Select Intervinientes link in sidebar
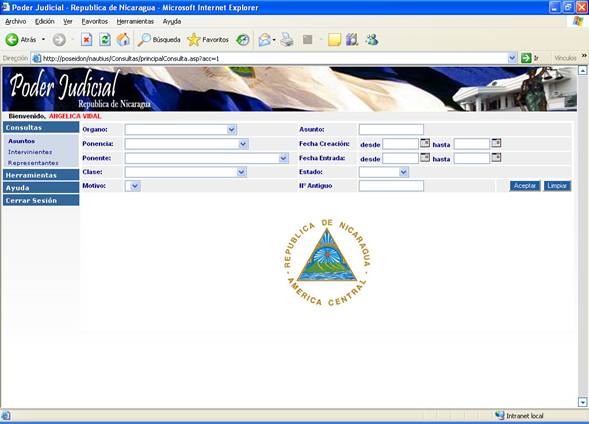Screen dimensions: 589x424 tap(30, 152)
